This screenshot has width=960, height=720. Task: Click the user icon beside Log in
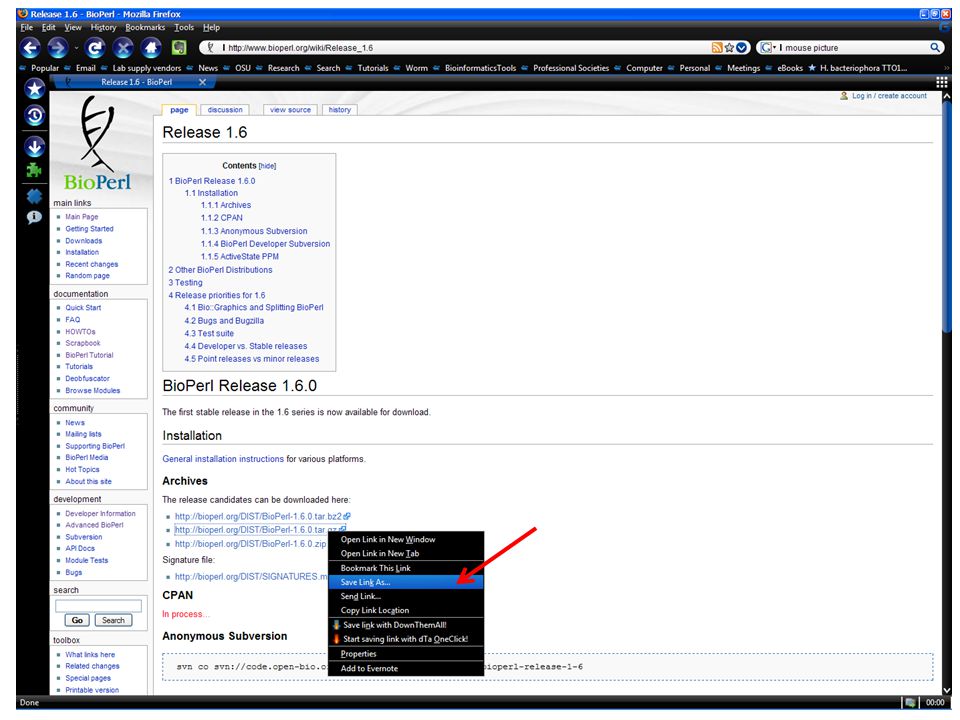[844, 96]
